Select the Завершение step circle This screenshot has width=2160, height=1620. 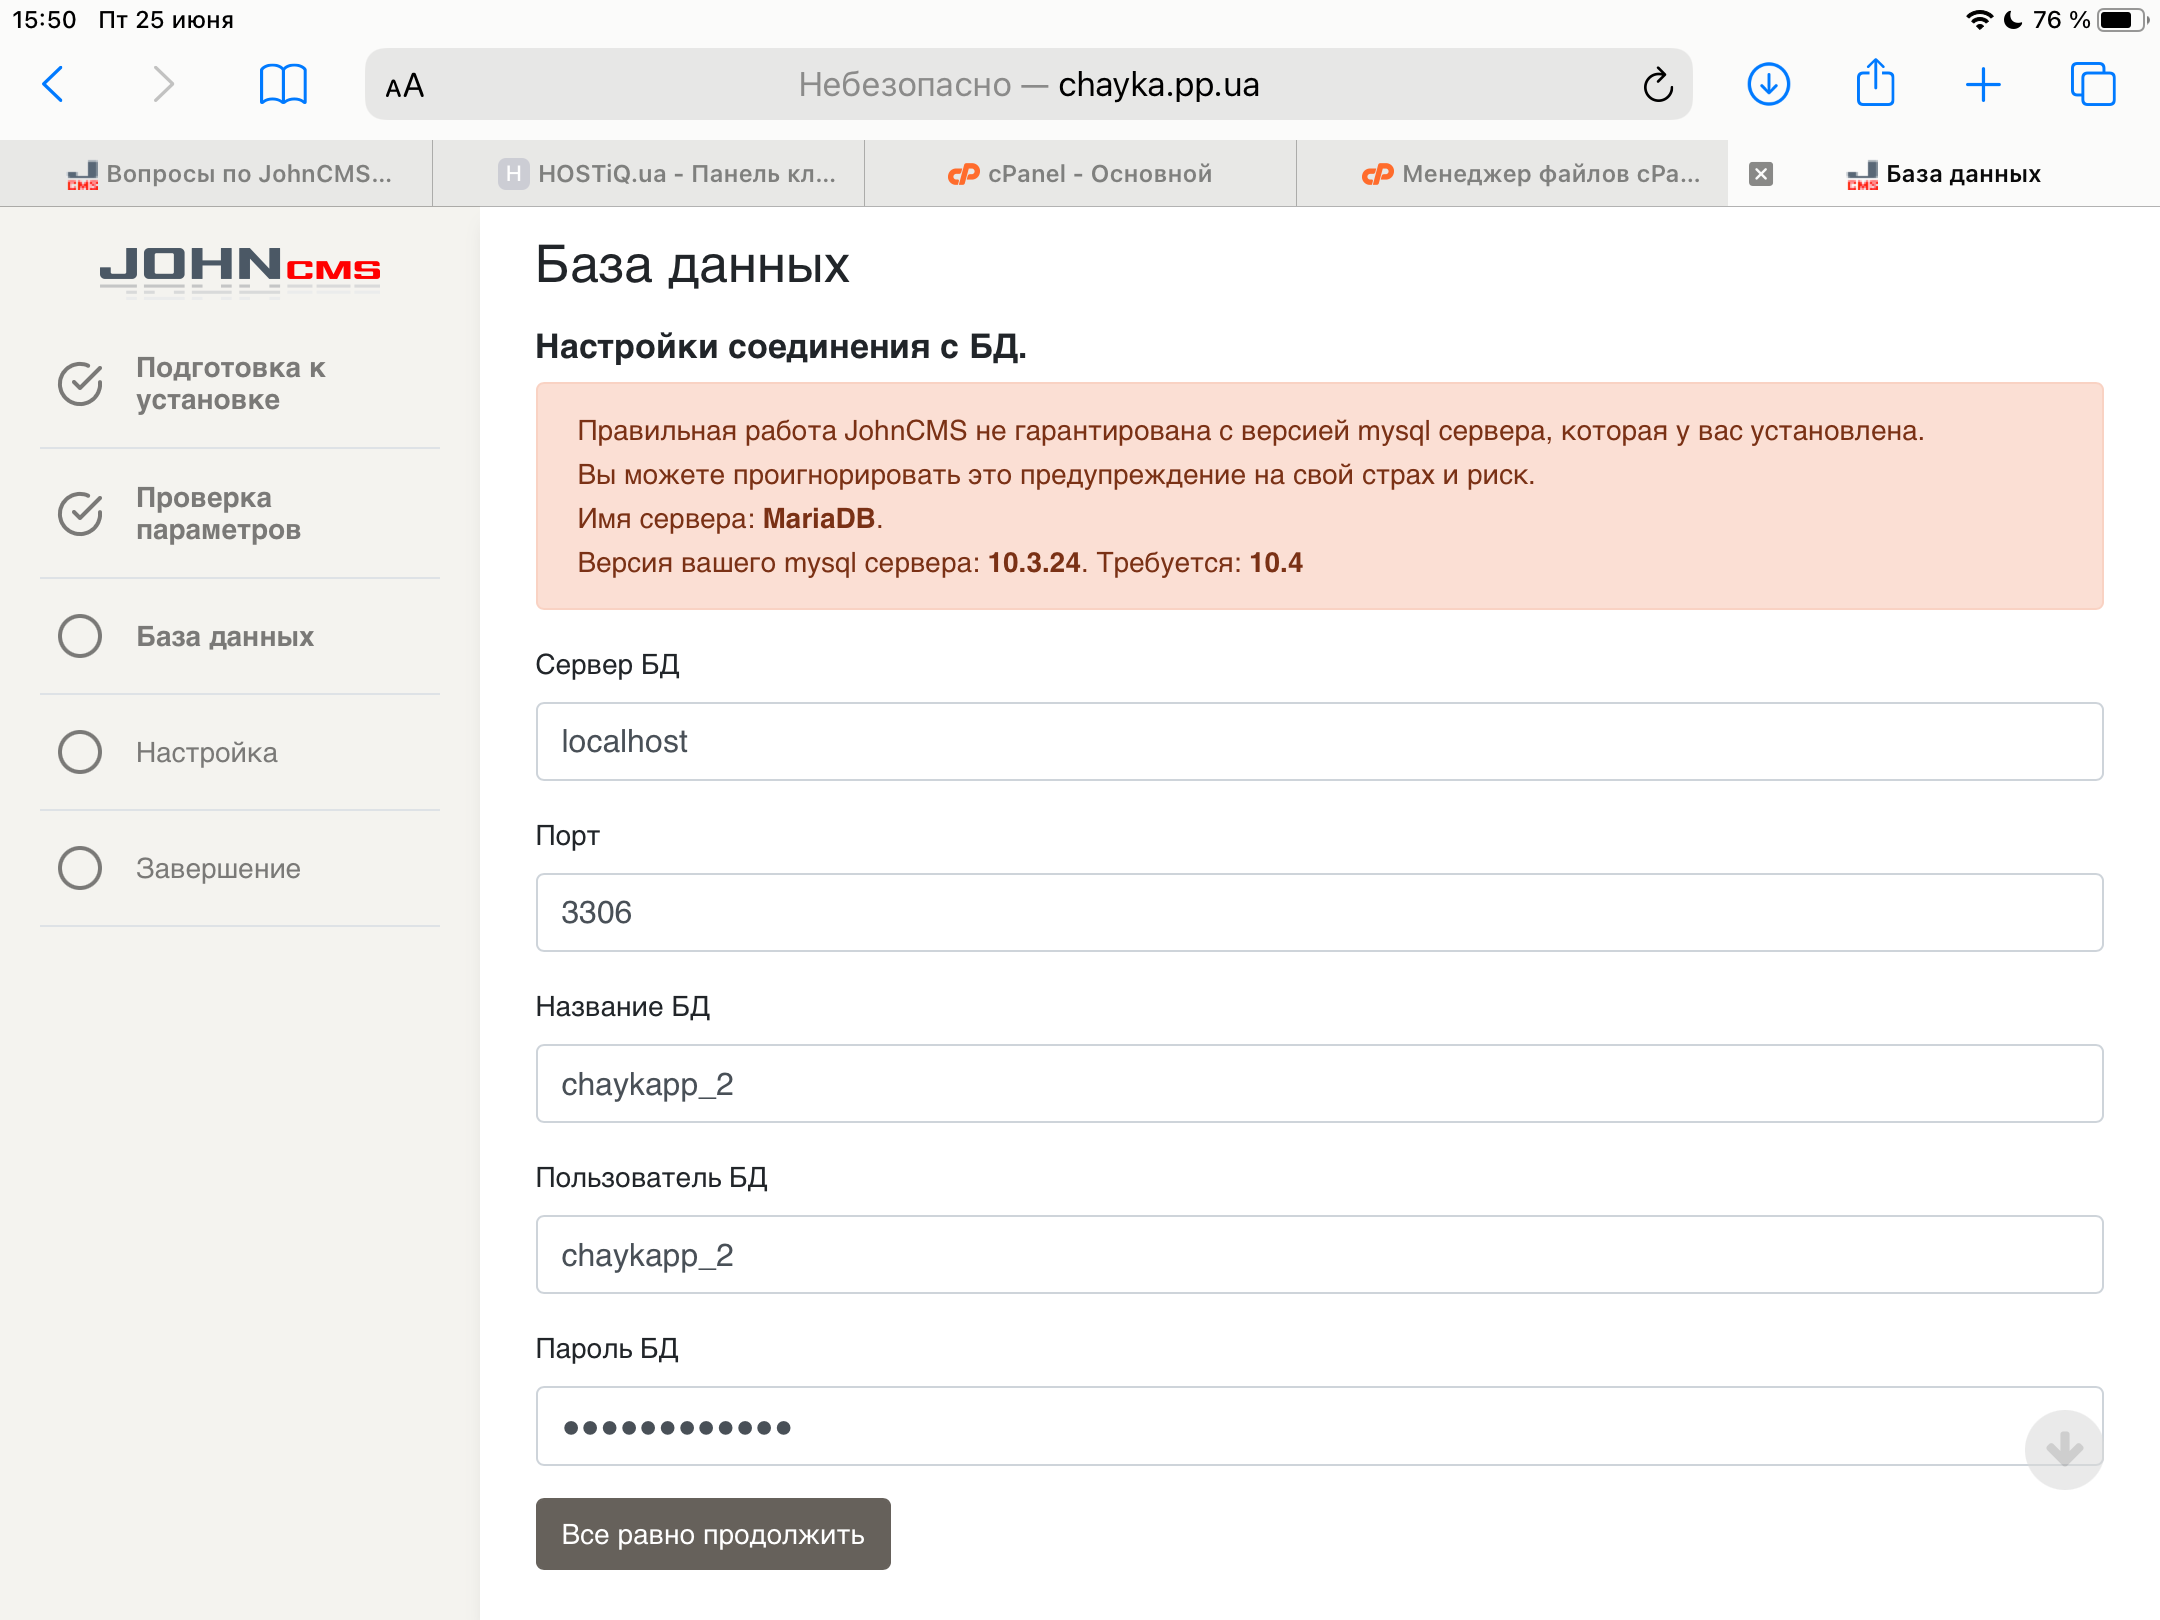tap(80, 868)
